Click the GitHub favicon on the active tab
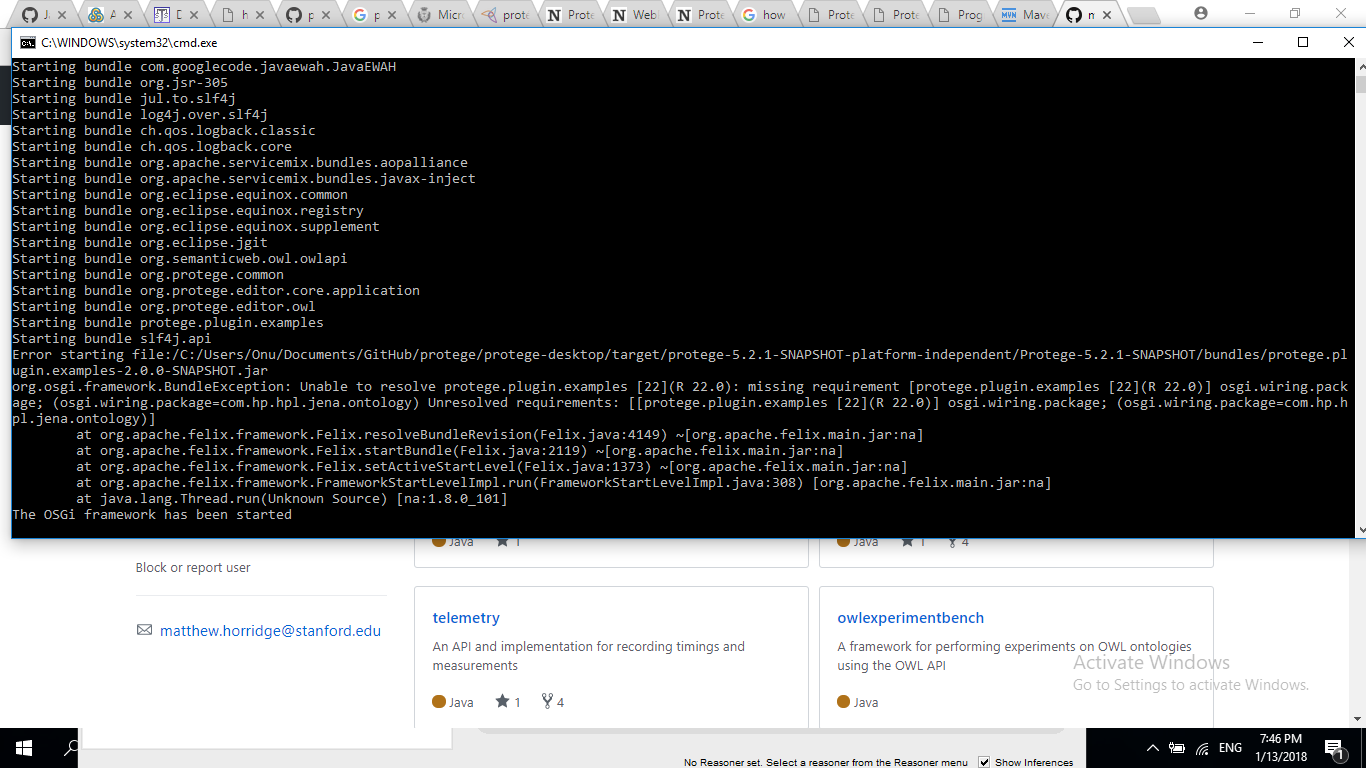This screenshot has width=1366, height=768. tap(1075, 14)
